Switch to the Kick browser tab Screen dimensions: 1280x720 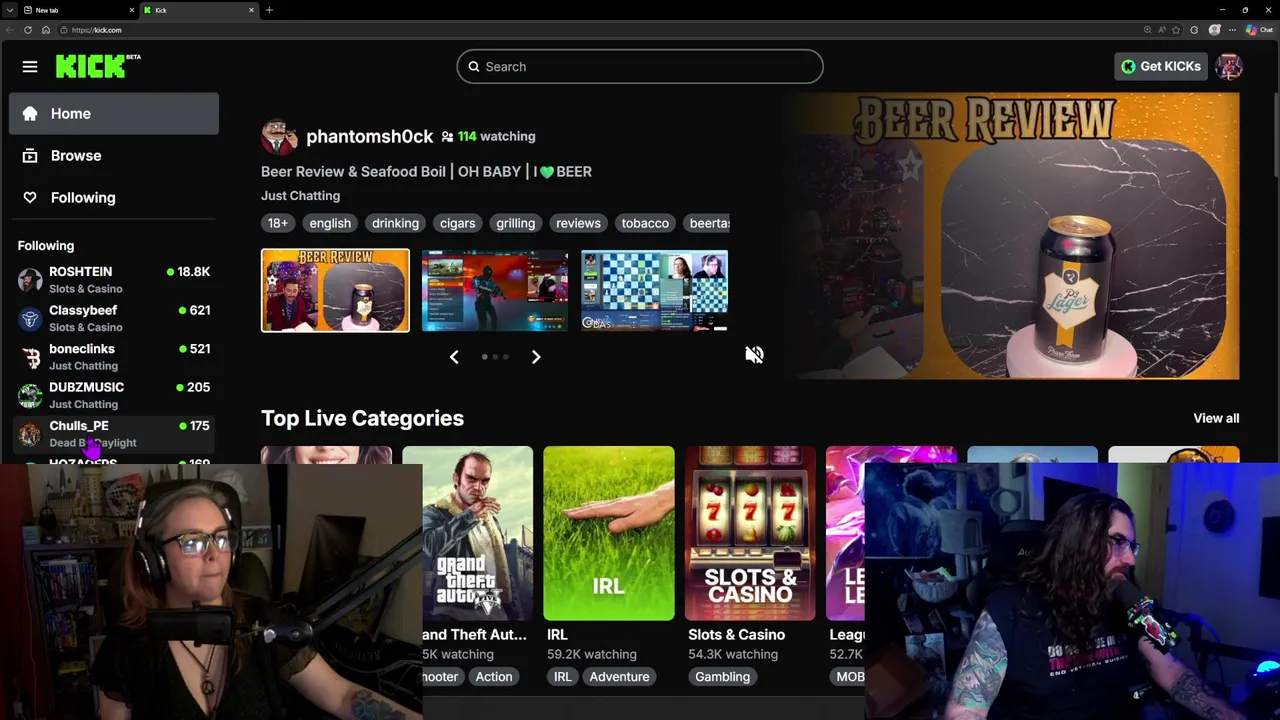coord(198,10)
